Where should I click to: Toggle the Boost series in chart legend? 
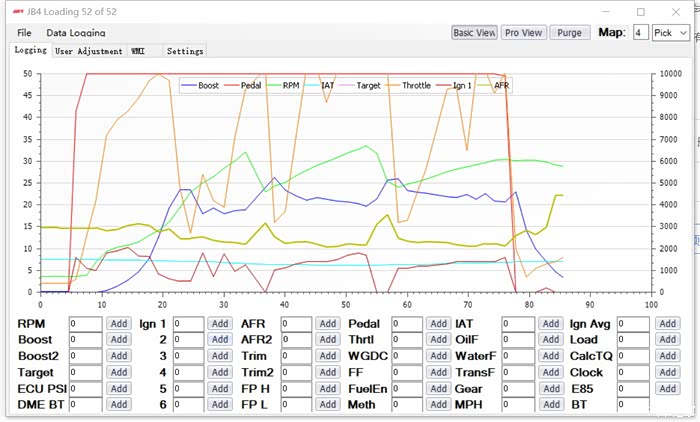tap(207, 86)
